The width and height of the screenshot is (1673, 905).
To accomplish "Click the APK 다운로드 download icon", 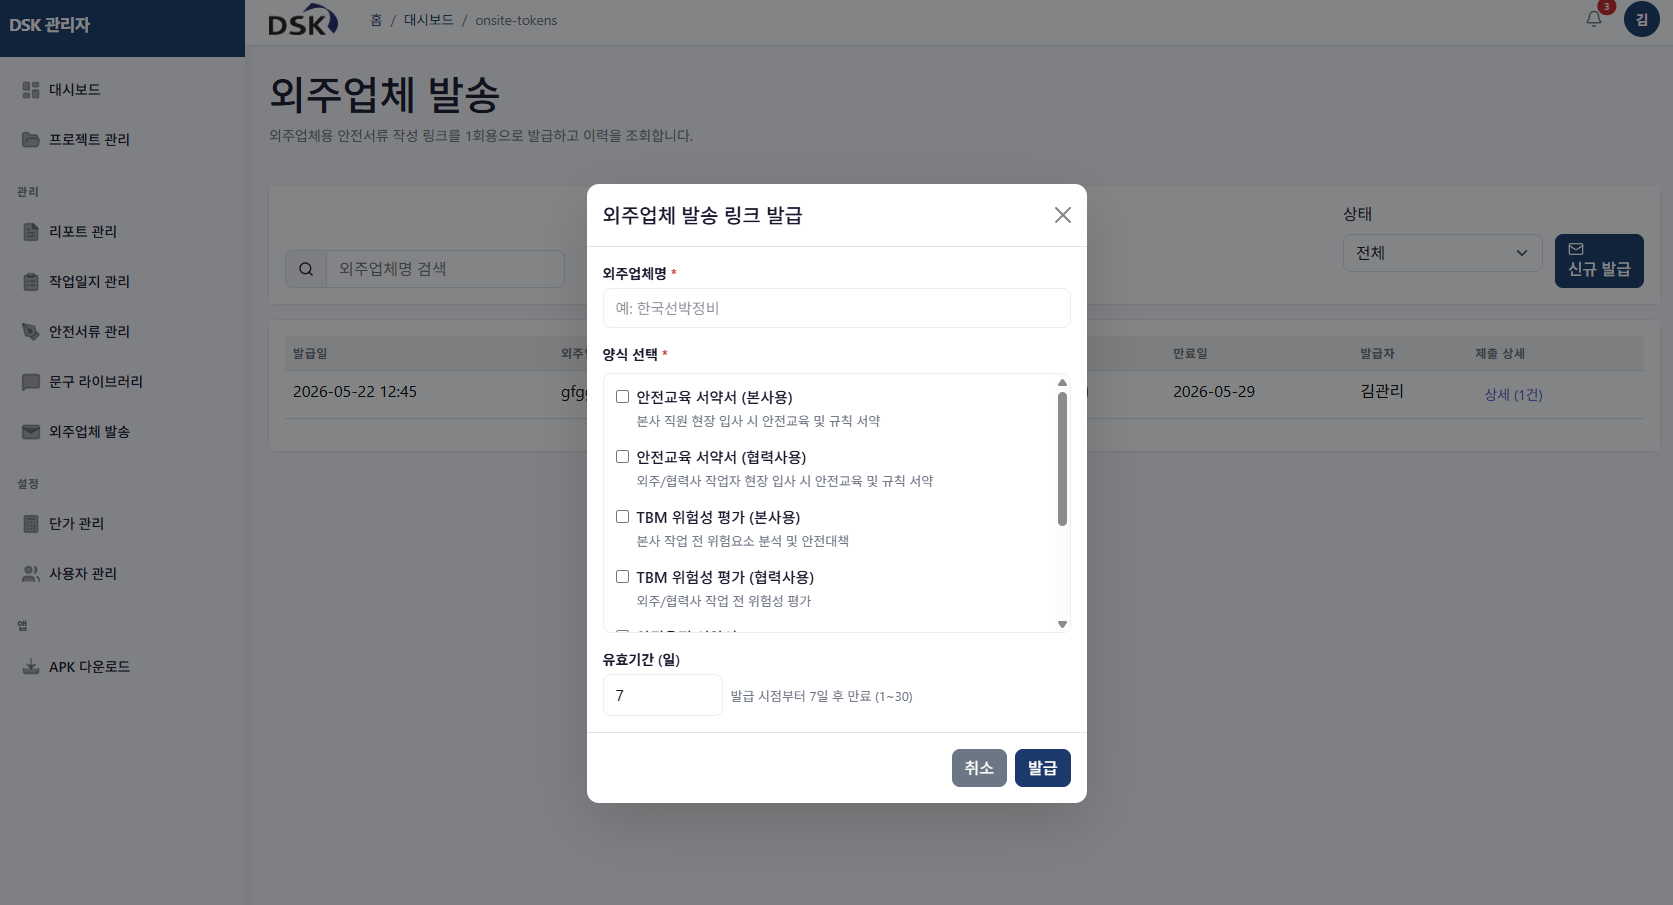I will [x=31, y=667].
